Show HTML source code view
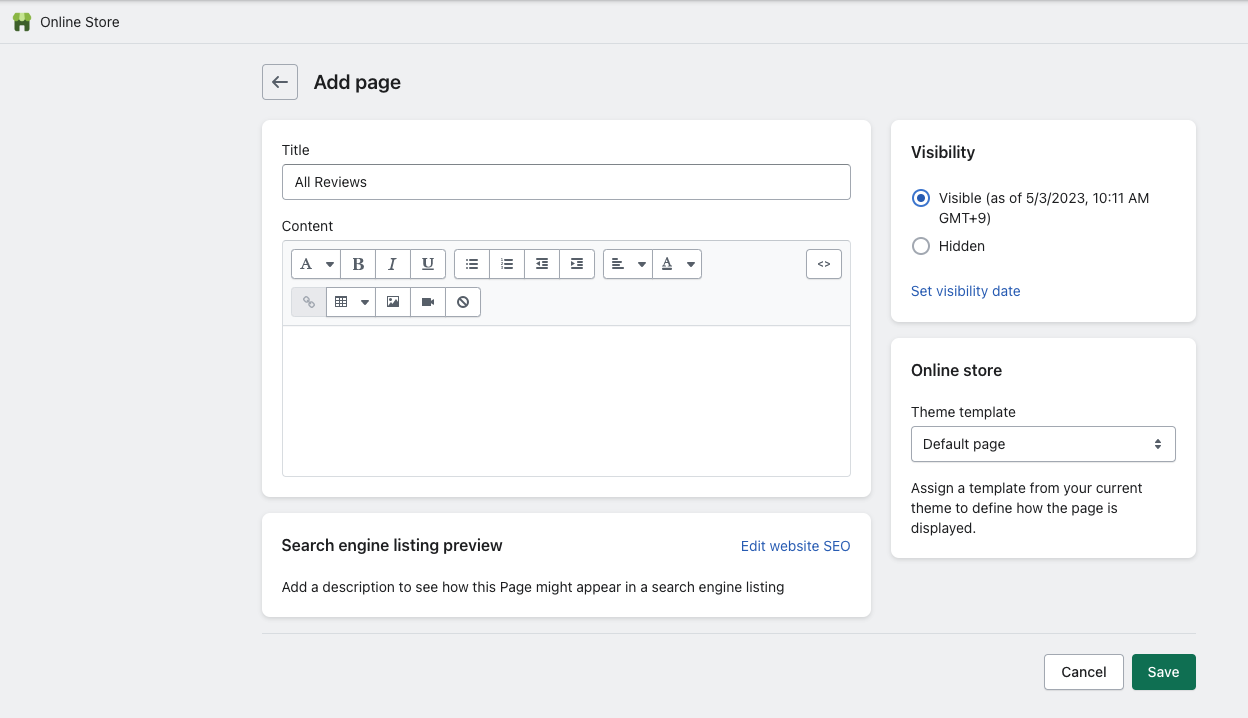The height and width of the screenshot is (718, 1248). pos(824,264)
